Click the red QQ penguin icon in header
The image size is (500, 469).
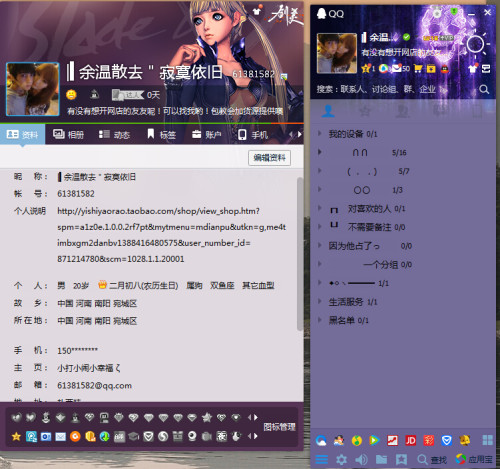445,69
